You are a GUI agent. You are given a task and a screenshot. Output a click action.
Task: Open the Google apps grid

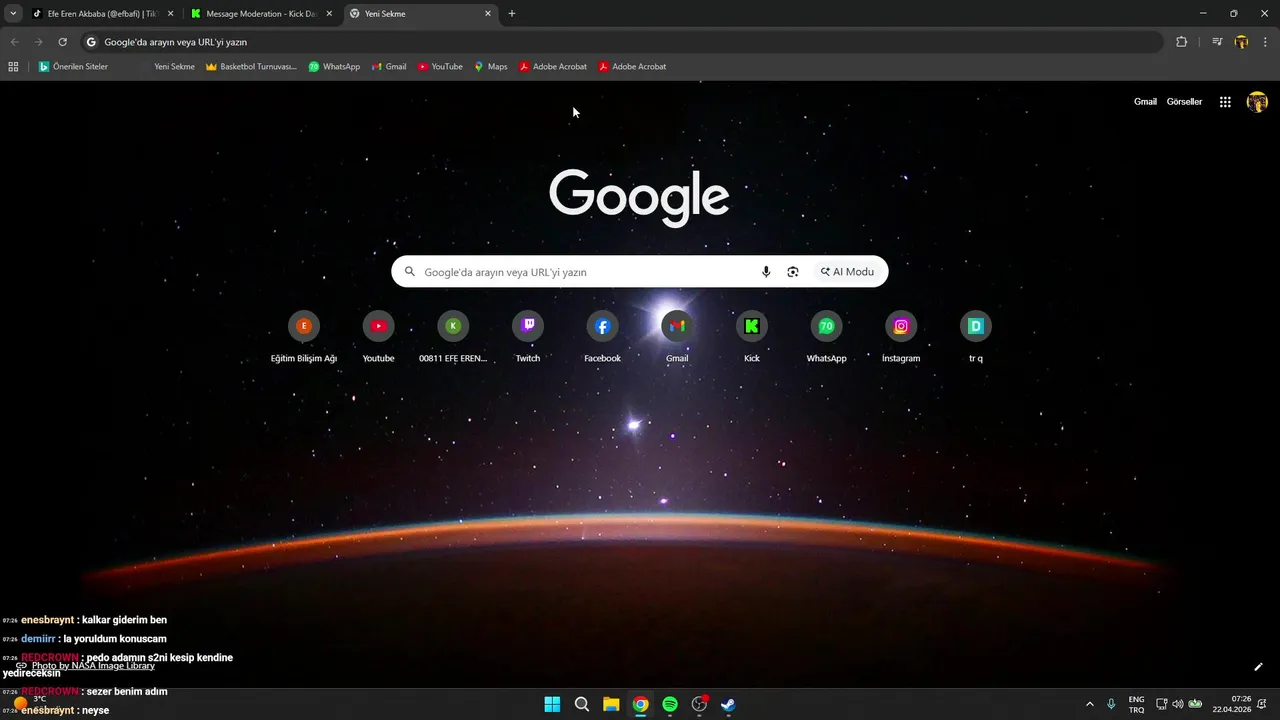click(x=1225, y=102)
